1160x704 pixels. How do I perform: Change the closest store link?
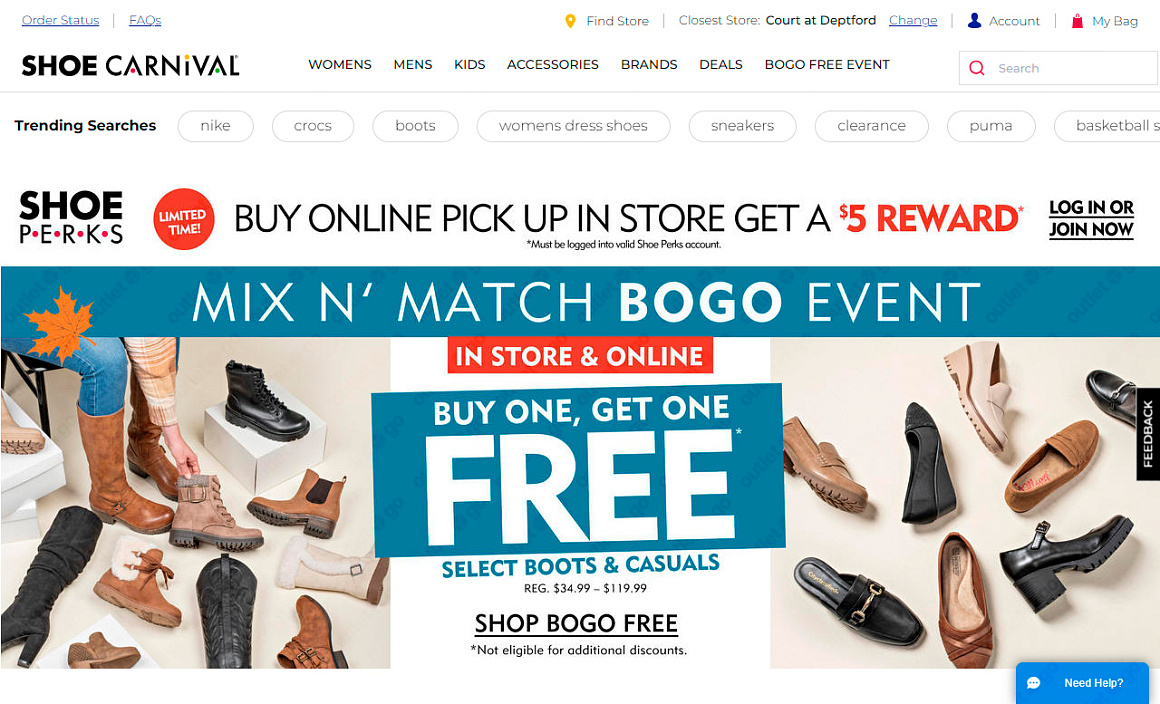[x=913, y=21]
